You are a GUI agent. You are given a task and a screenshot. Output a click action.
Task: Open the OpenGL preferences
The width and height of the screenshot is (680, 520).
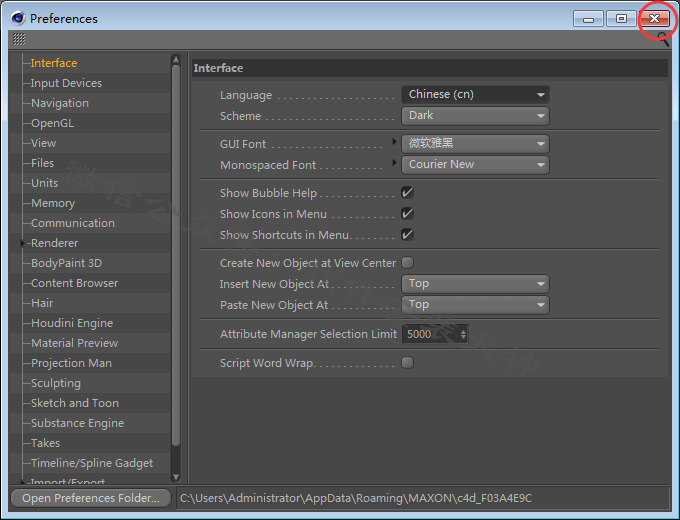coord(52,123)
